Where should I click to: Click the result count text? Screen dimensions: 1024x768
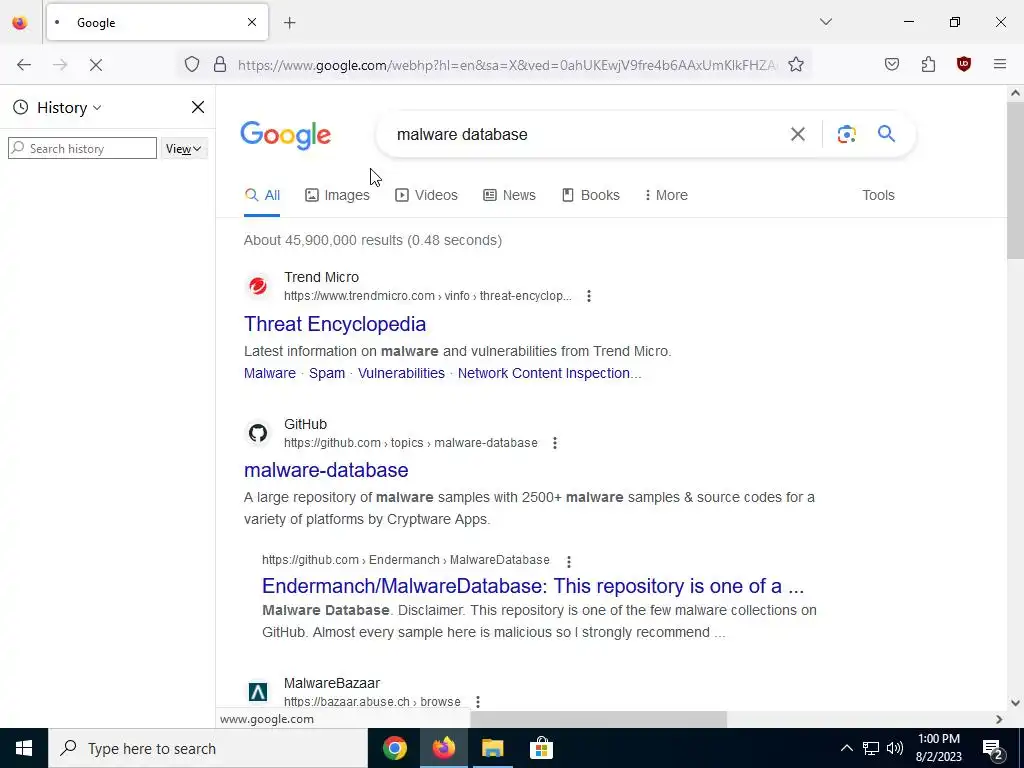373,240
